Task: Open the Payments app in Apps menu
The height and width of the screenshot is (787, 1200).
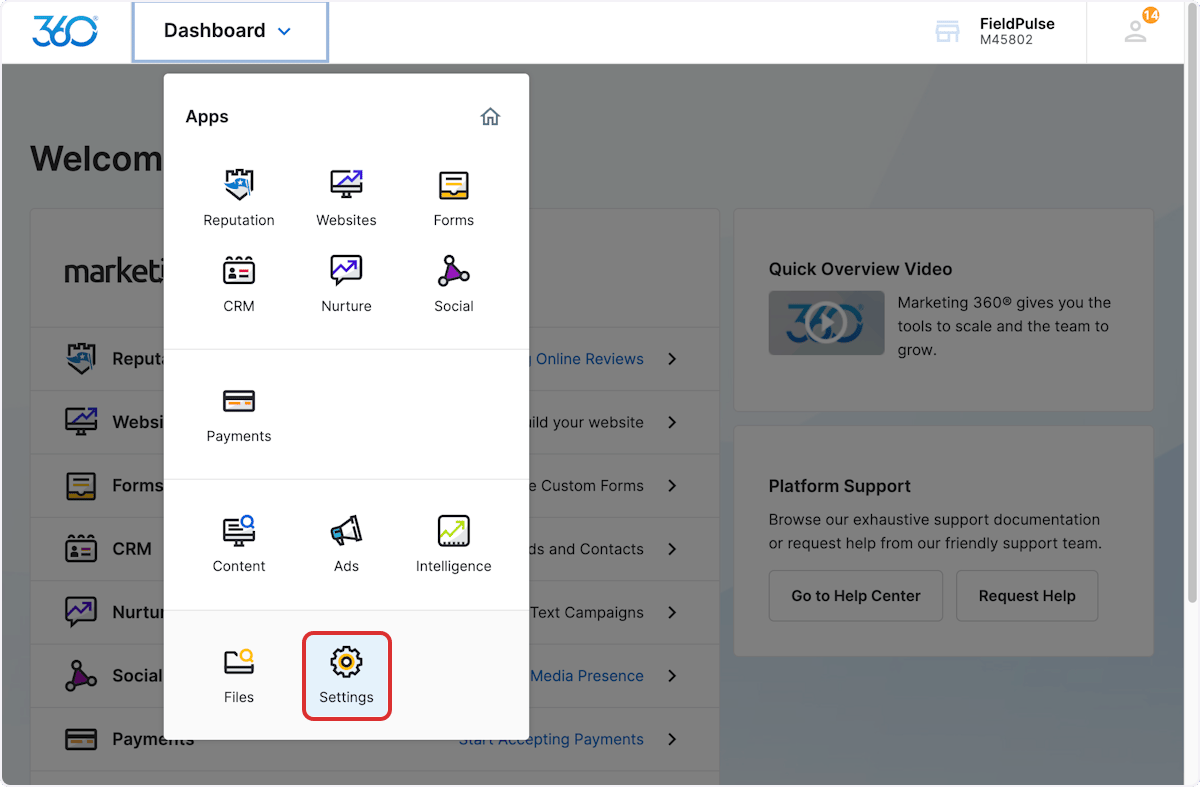Action: (239, 414)
